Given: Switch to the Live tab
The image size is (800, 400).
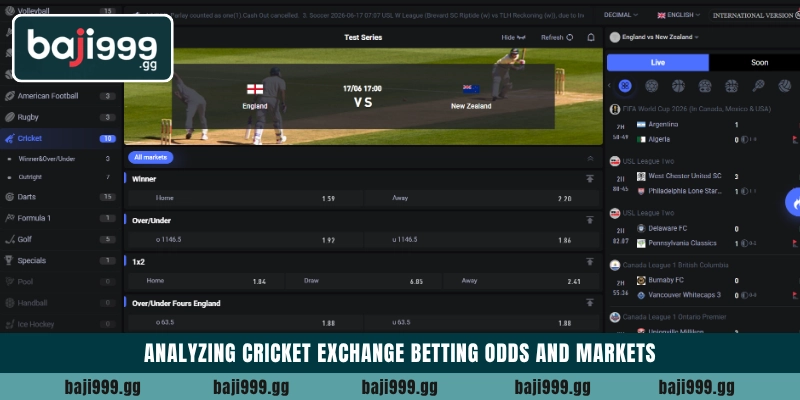Looking at the screenshot, I should pyautogui.click(x=658, y=63).
